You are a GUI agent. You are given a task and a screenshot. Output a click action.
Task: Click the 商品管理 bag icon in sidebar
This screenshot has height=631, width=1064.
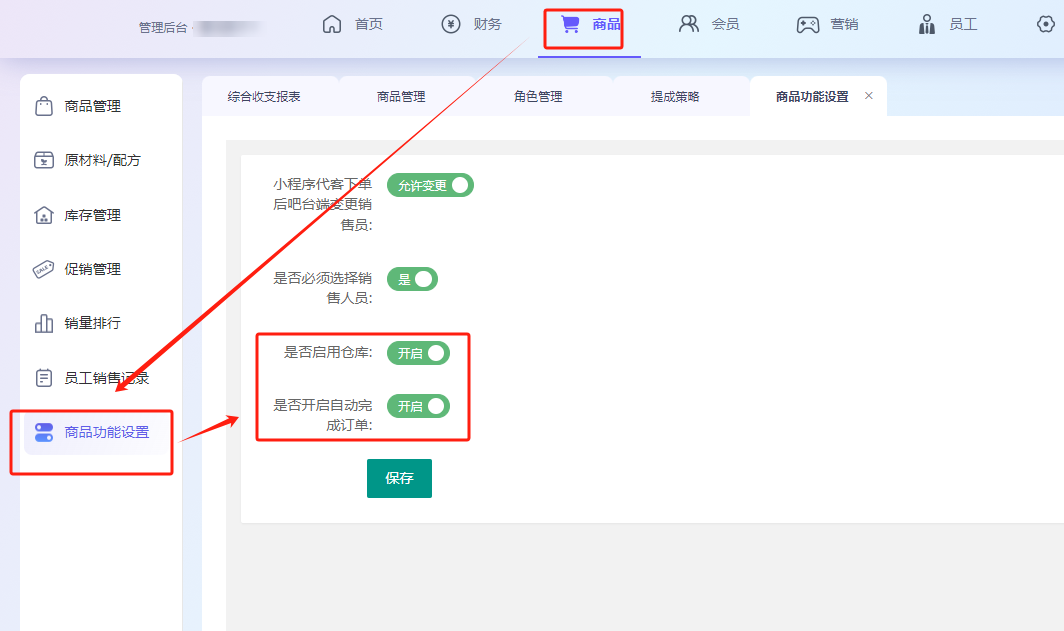coord(44,106)
